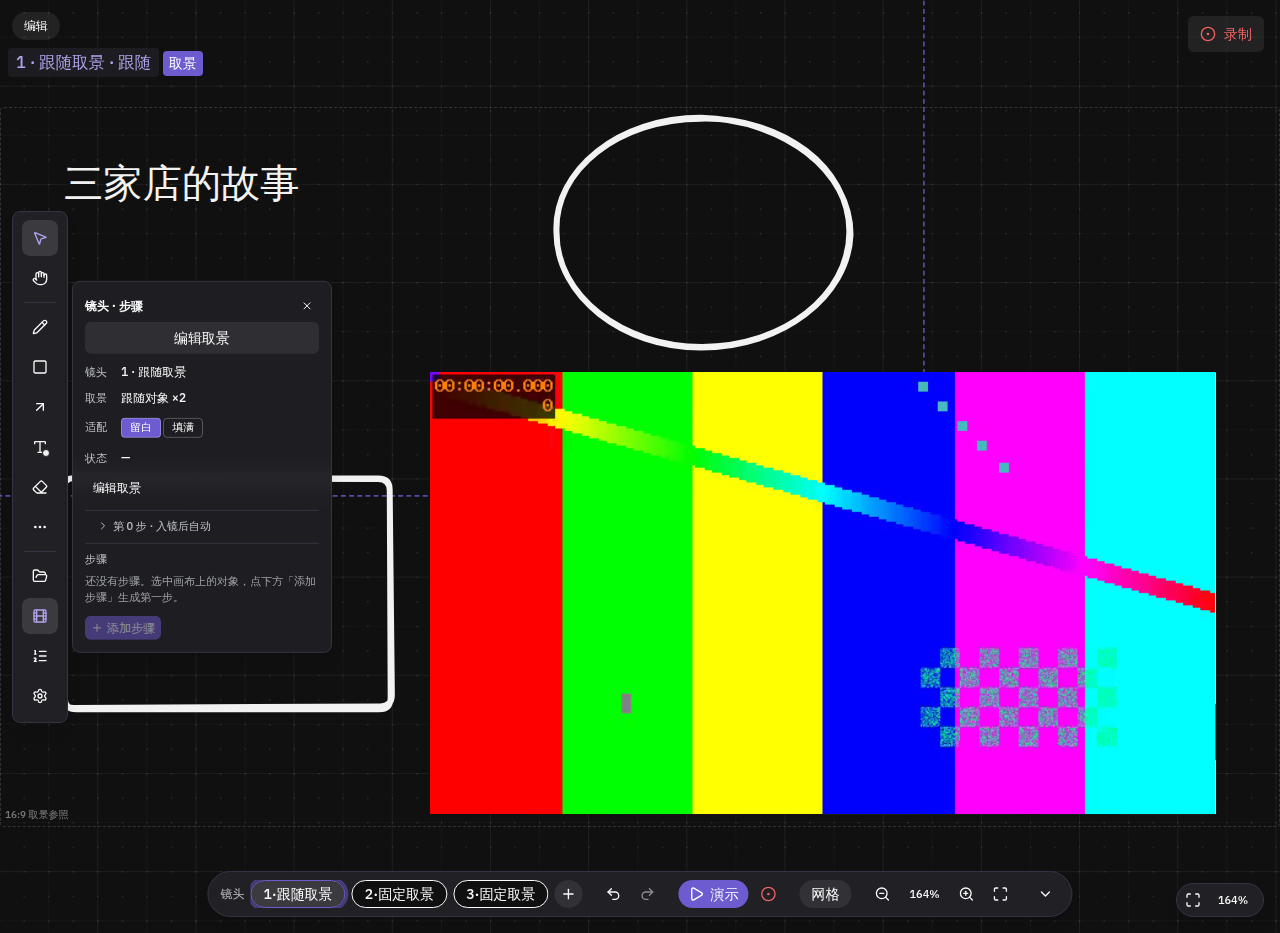Image resolution: width=1280 pixels, height=933 pixels.
Task: Pick the pencil drawing tool
Action: [x=40, y=327]
